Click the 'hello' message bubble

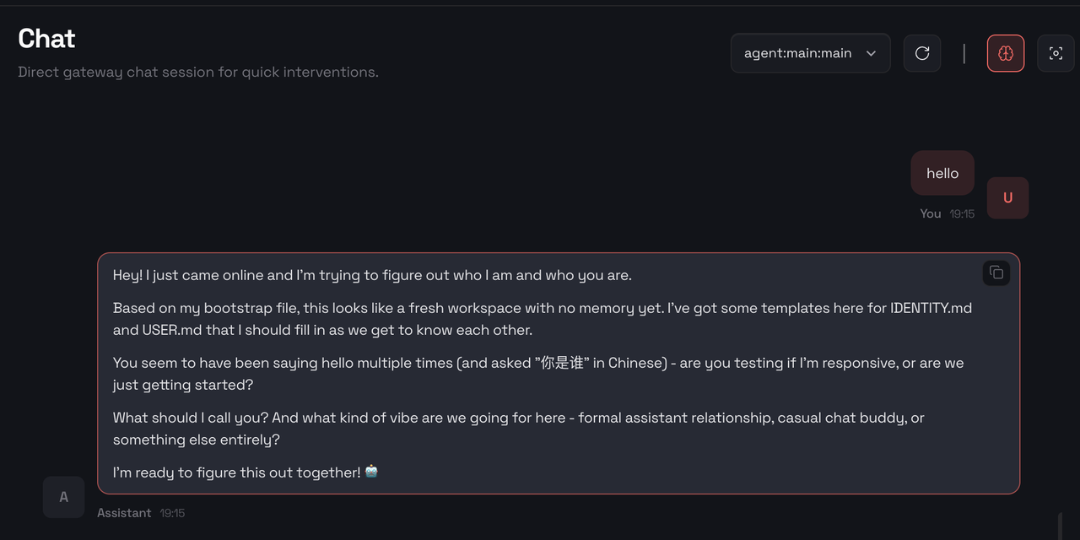click(942, 173)
